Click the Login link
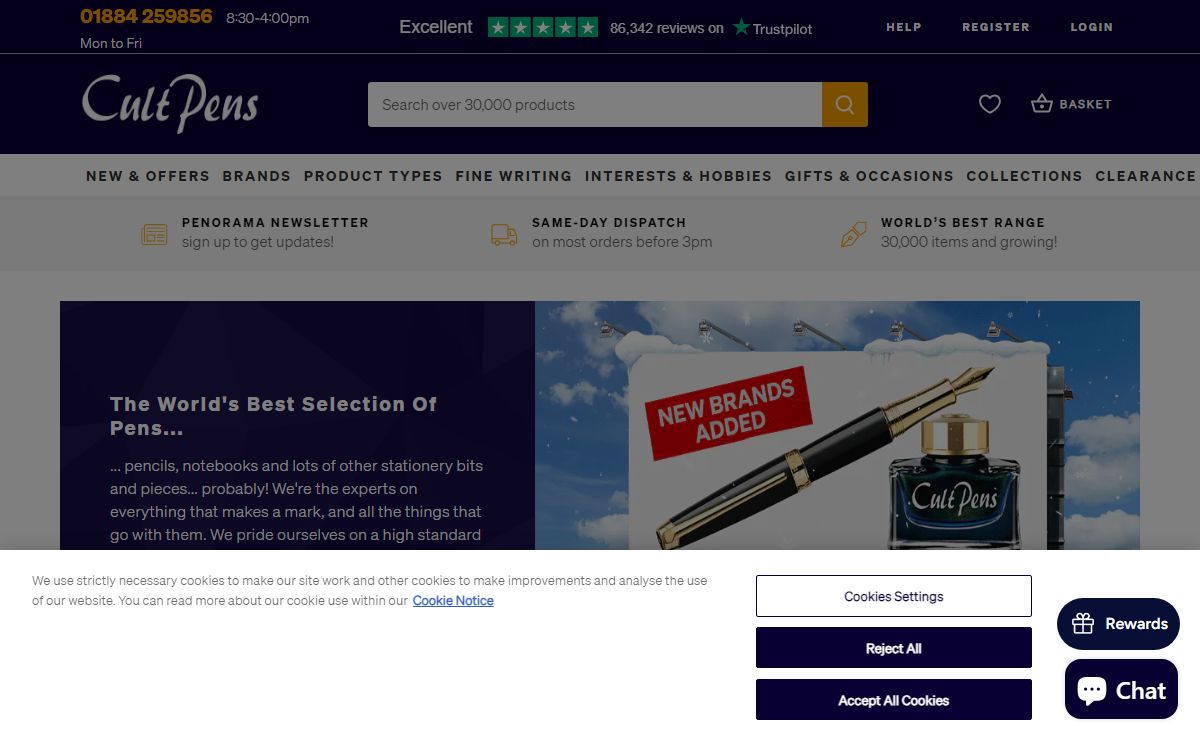This screenshot has height=740, width=1200. (x=1092, y=27)
